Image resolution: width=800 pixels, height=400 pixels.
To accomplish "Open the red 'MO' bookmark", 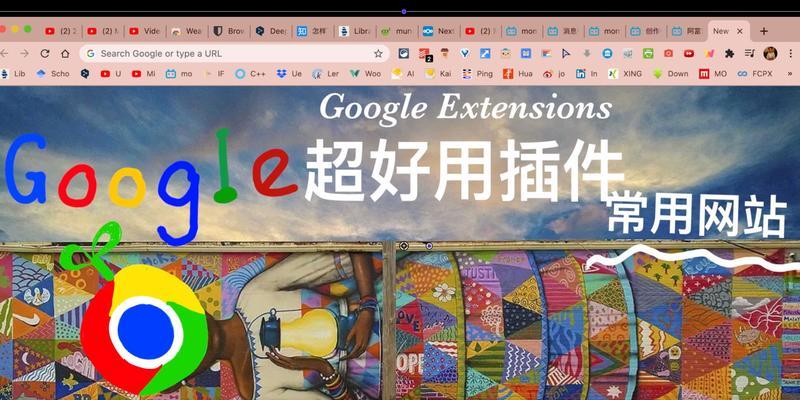I will tap(713, 74).
